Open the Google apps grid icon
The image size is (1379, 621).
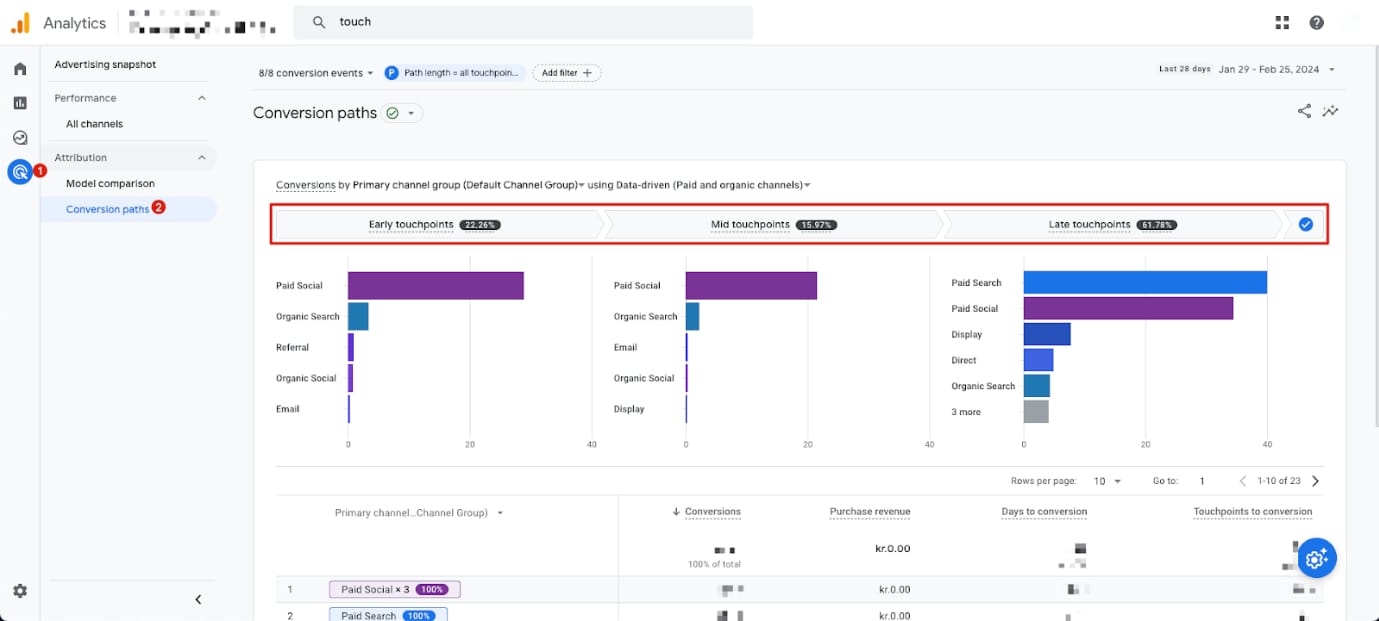pos(1283,22)
